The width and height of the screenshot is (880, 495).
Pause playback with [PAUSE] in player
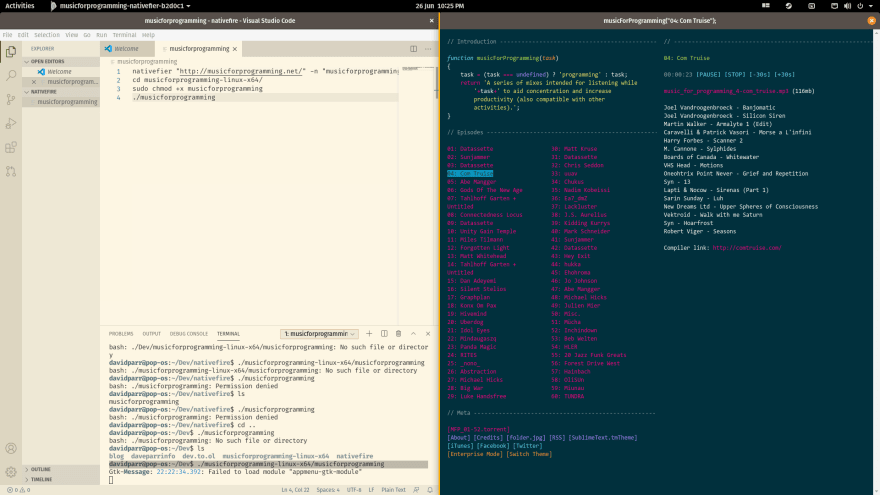click(x=708, y=75)
